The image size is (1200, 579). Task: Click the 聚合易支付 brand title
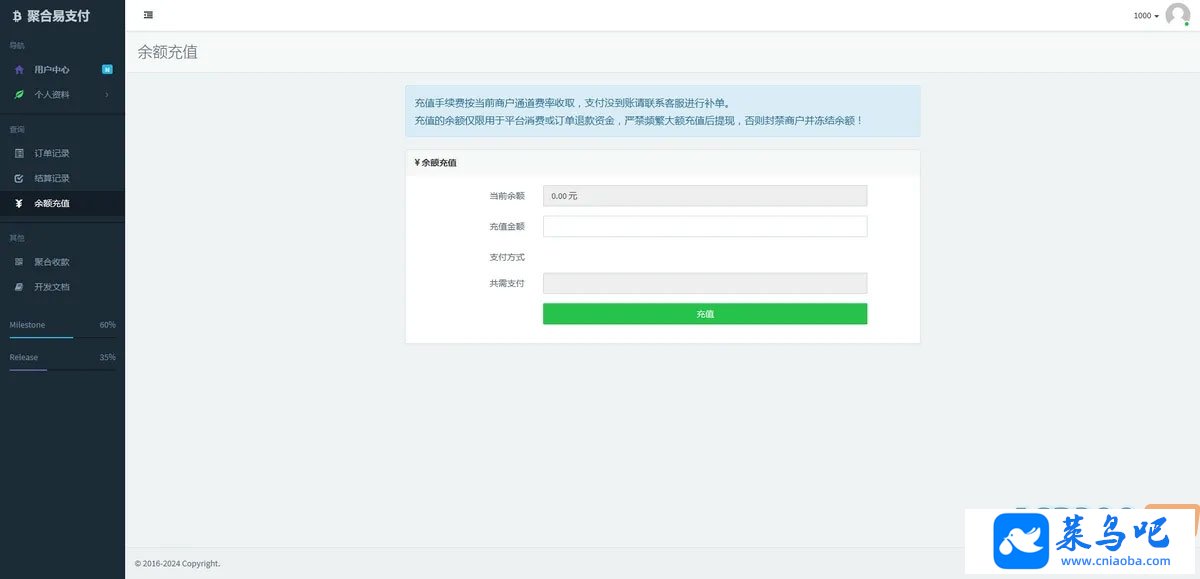[58, 16]
